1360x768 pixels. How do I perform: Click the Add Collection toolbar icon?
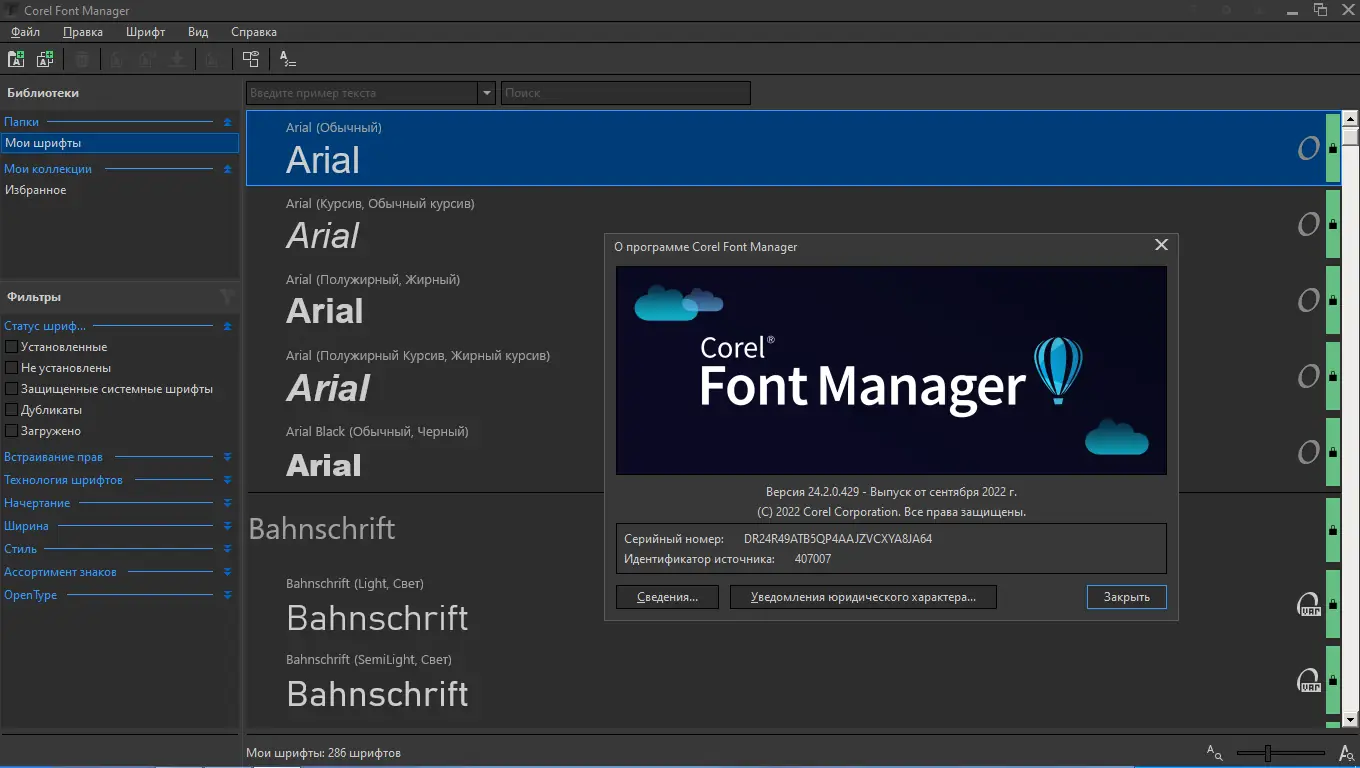click(x=45, y=59)
